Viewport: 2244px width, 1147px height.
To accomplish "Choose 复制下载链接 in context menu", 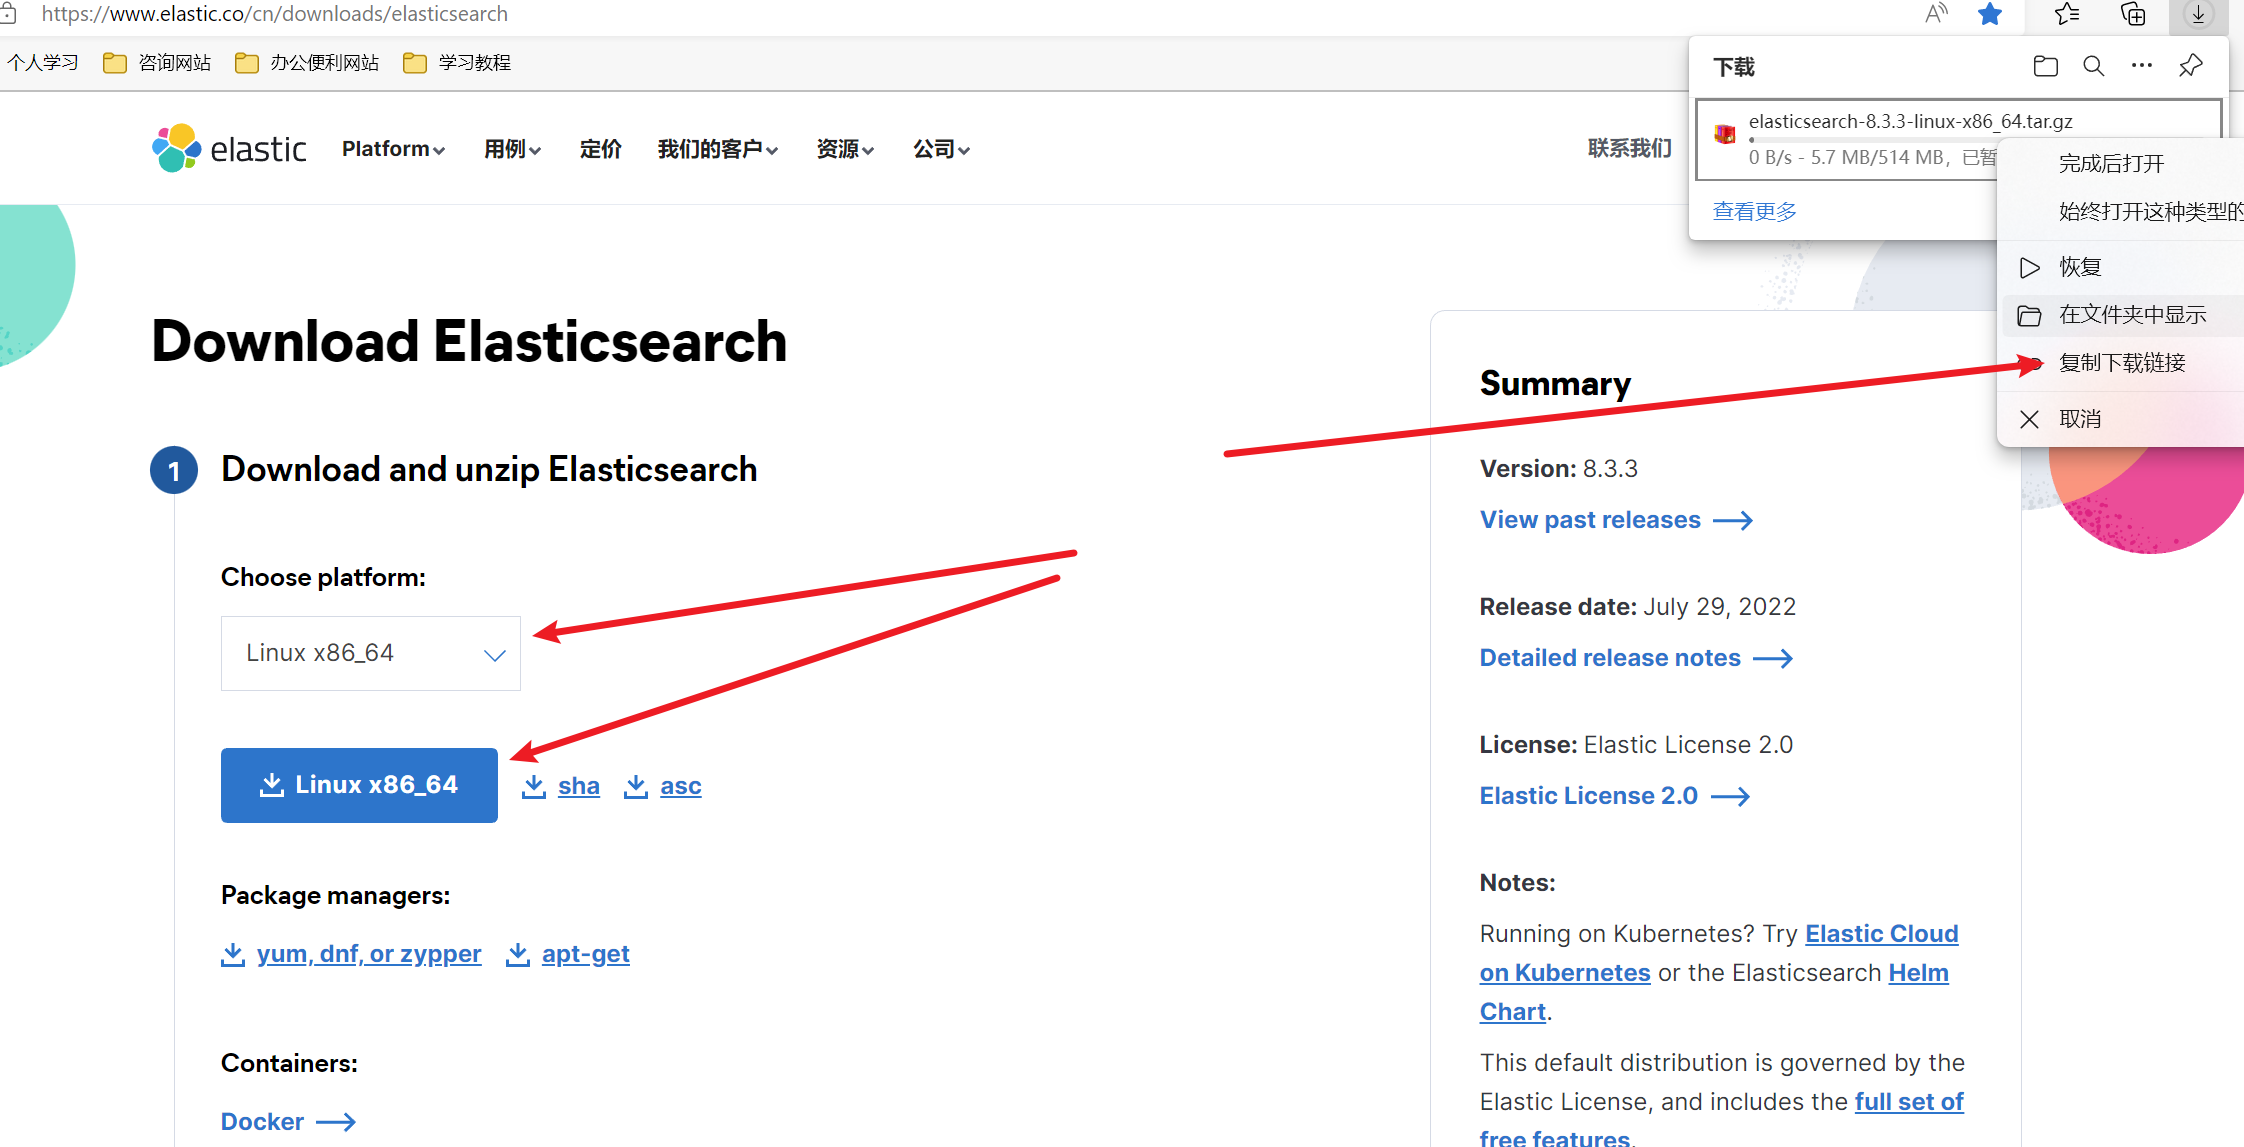I will coord(2121,363).
